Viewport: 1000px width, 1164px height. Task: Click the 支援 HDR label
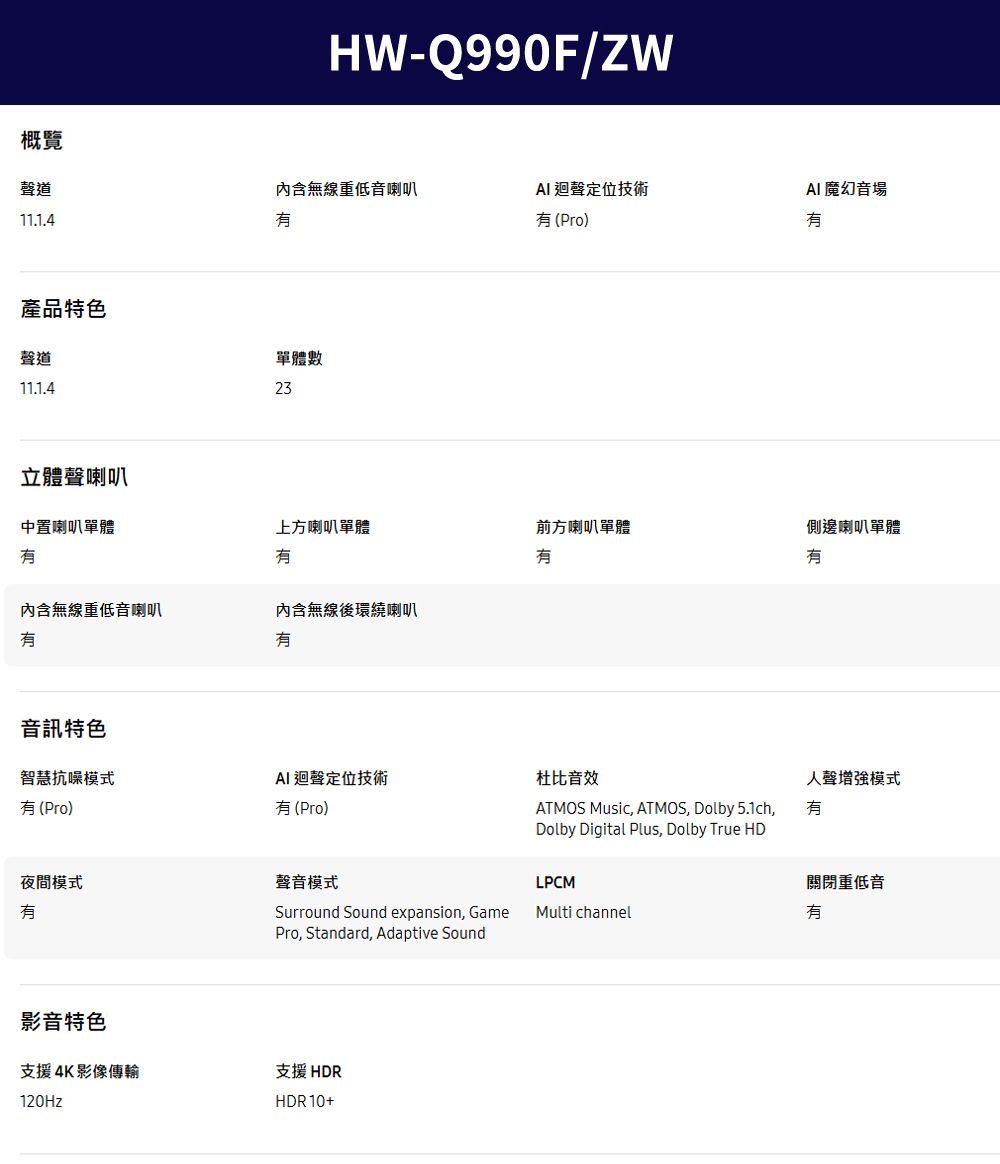pos(308,1072)
